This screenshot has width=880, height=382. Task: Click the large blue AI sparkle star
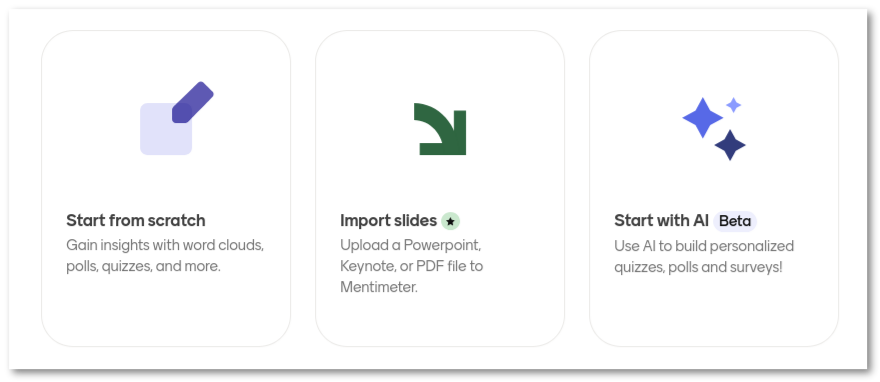tap(702, 118)
